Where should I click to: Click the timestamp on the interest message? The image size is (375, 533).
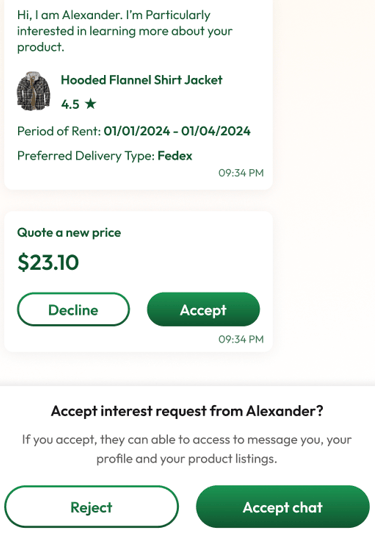[241, 173]
